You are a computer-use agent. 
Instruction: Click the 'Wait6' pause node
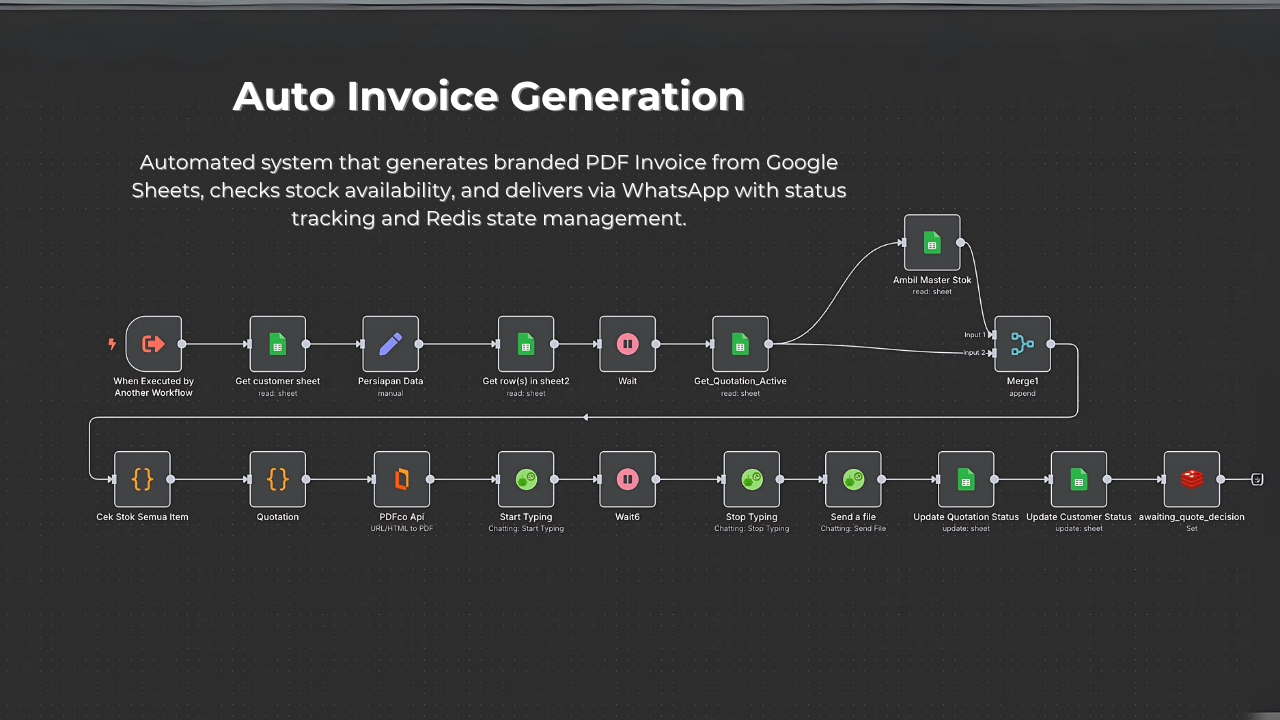628,479
